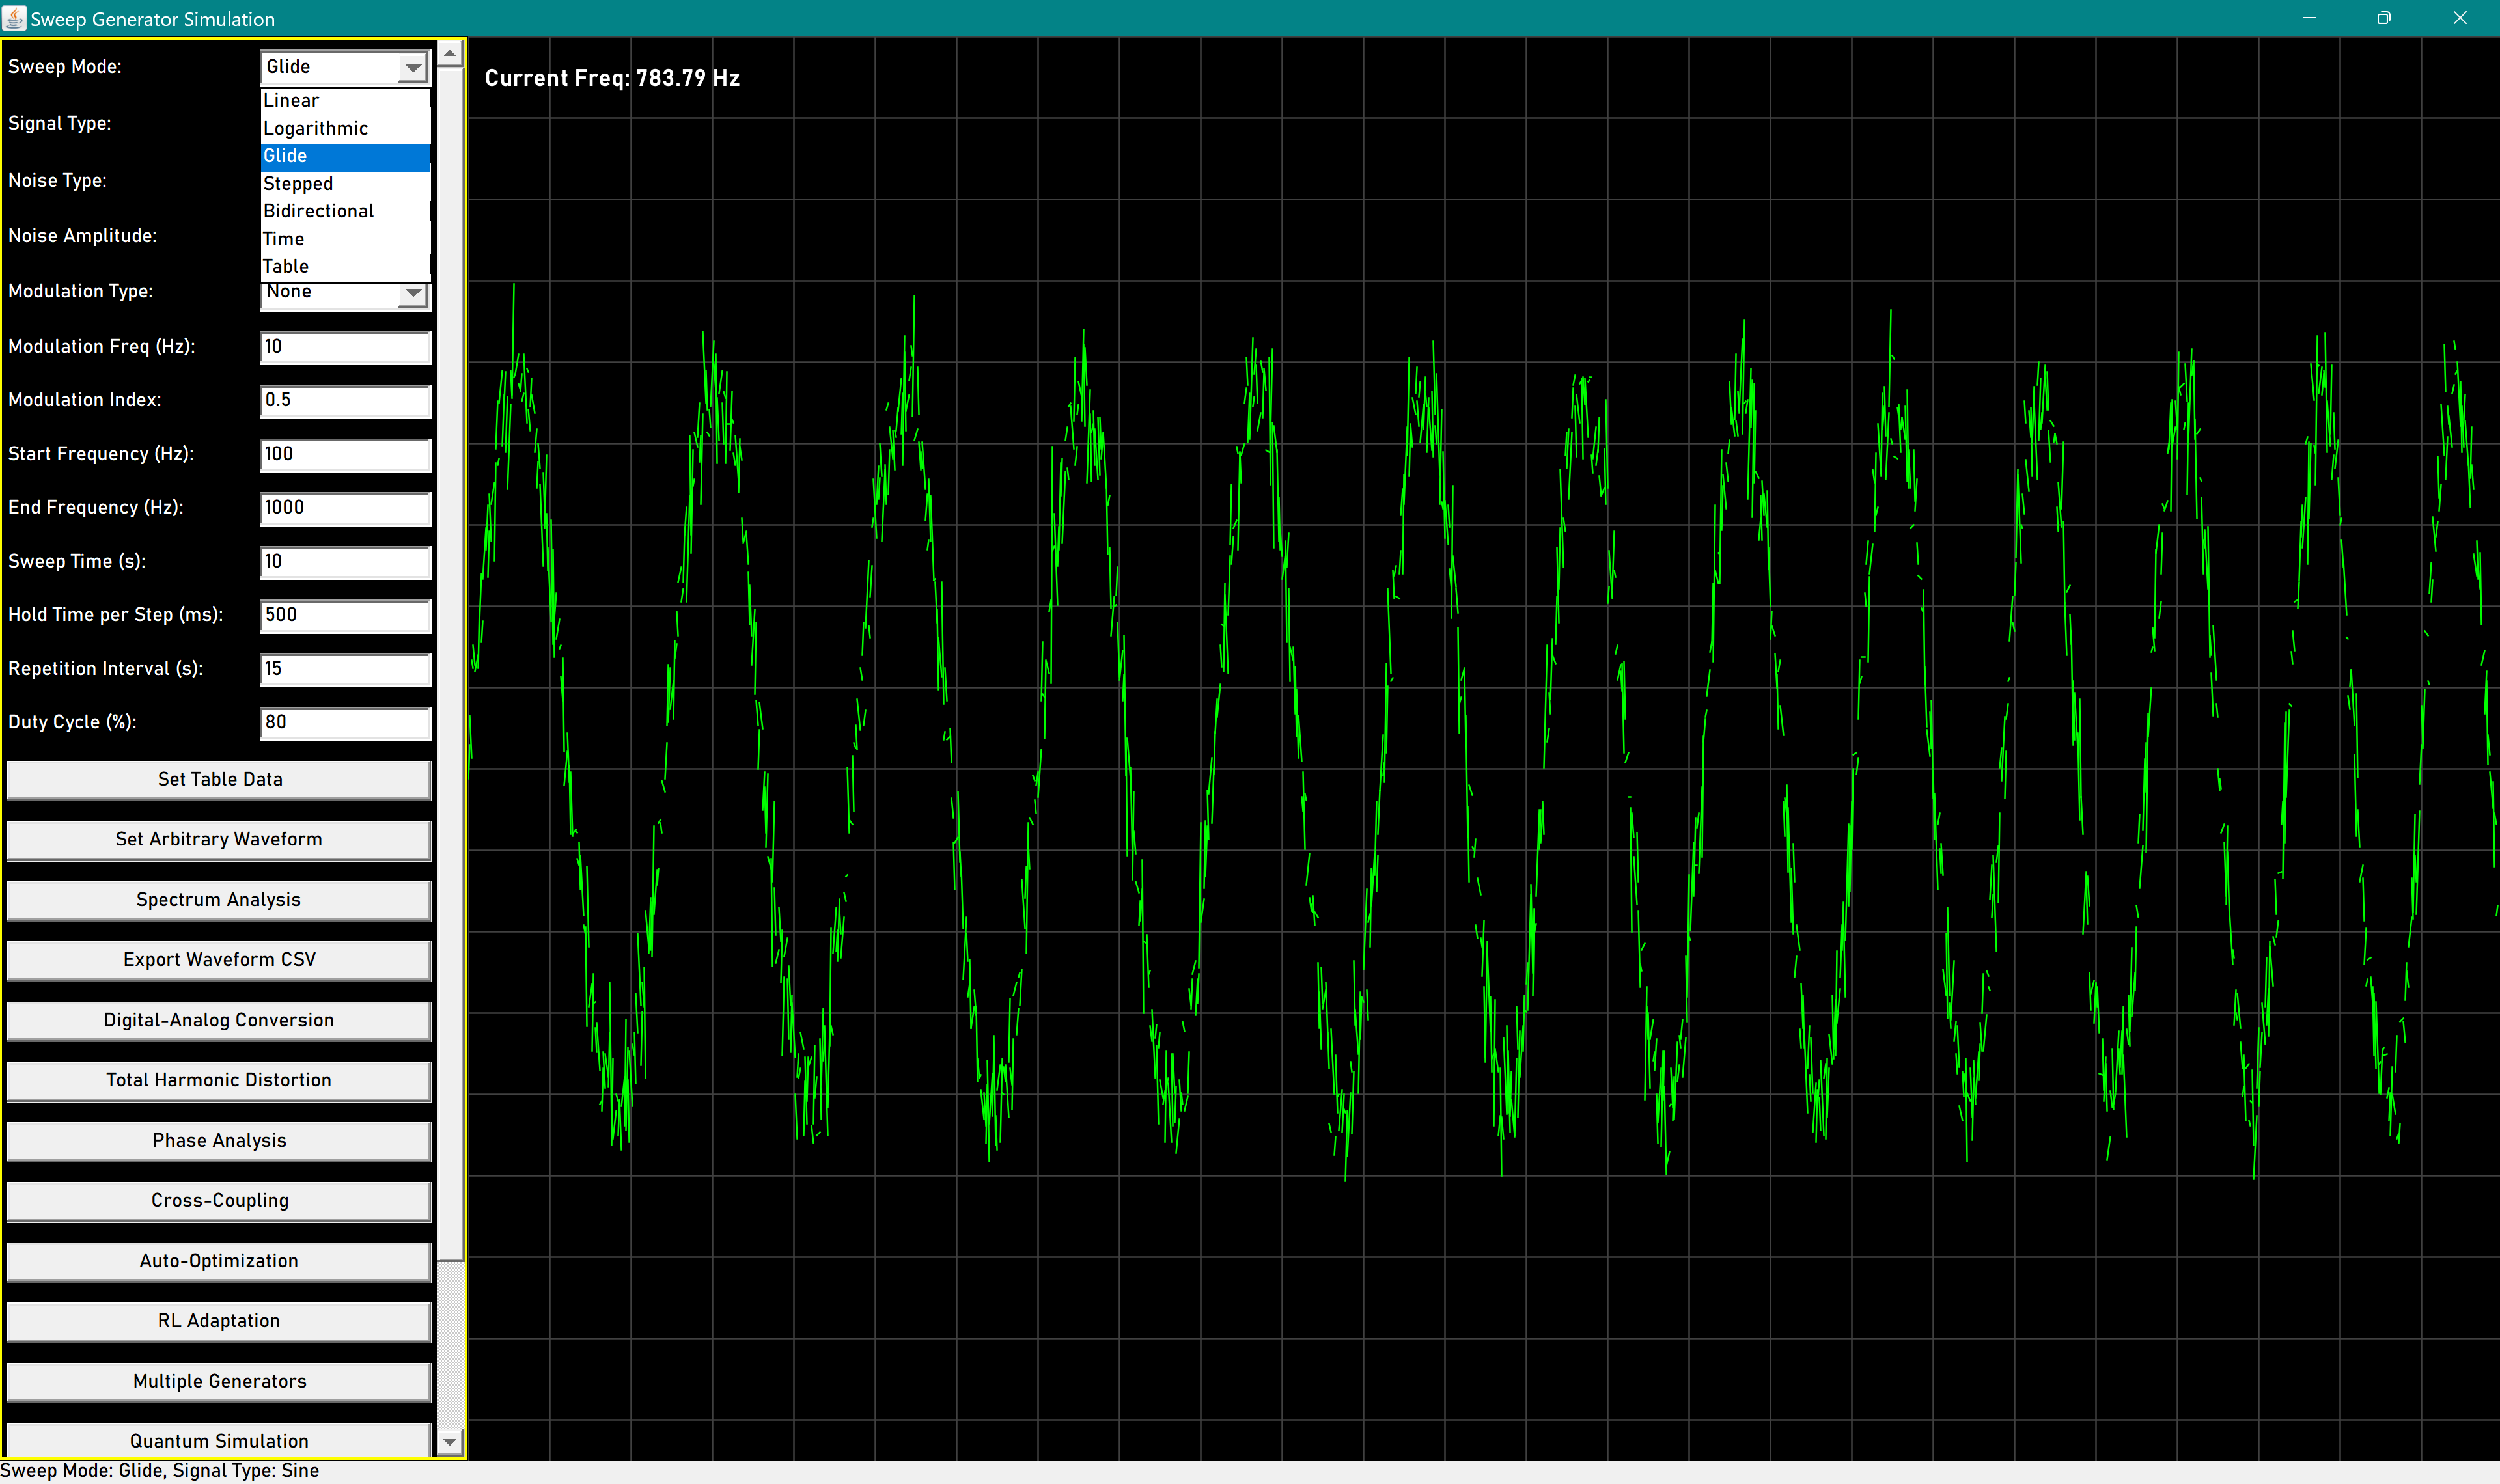Viewport: 2500px width, 1484px height.
Task: Click the Set Arbitrary Waveform button
Action: 219,839
